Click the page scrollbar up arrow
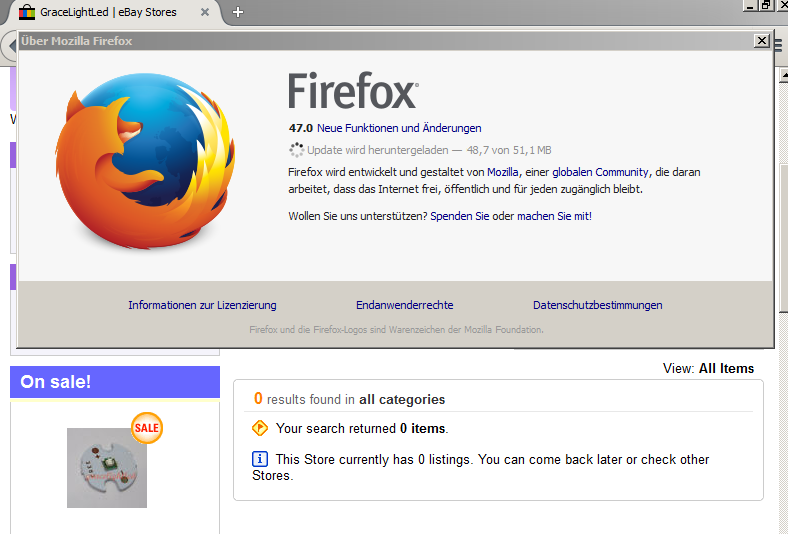This screenshot has width=788, height=534. [783, 75]
